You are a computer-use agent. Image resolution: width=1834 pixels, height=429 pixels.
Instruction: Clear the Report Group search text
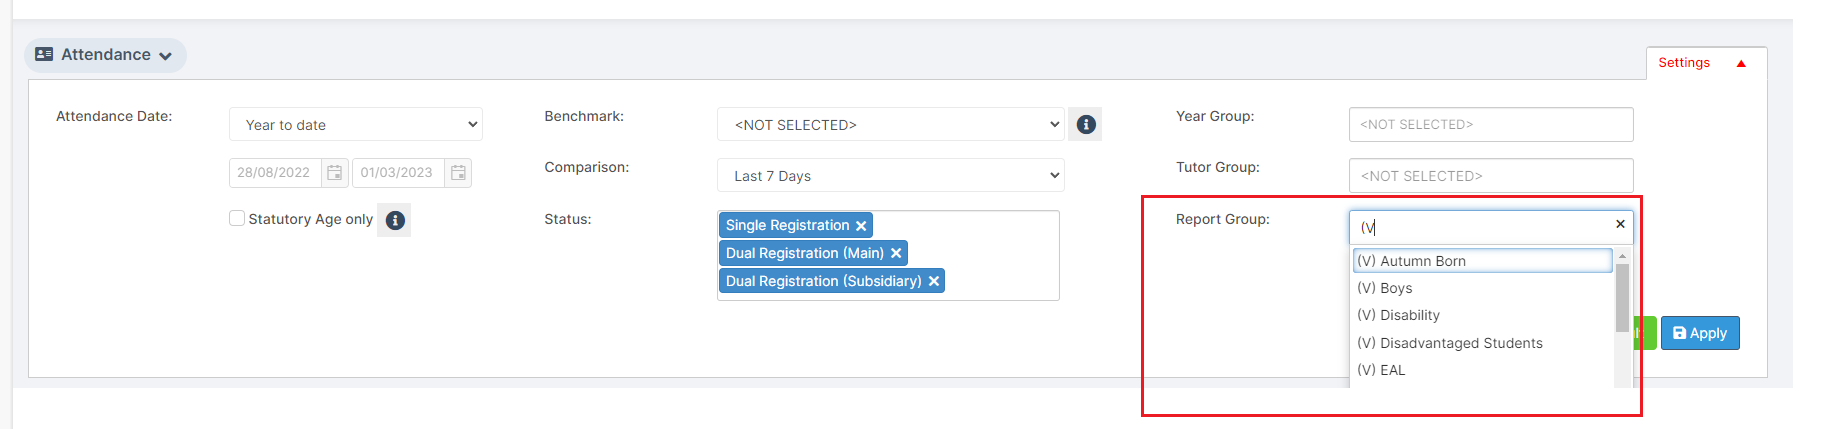[1620, 224]
